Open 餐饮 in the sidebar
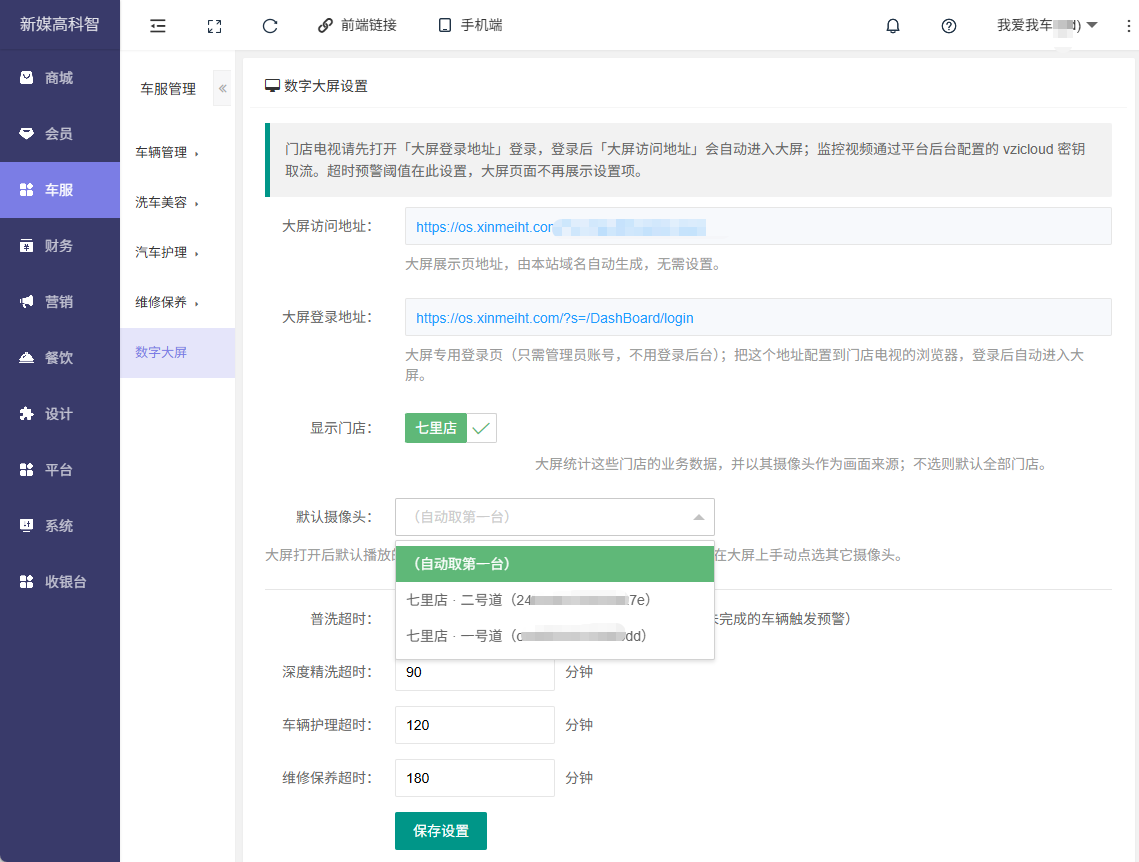1139x862 pixels. [x=60, y=357]
